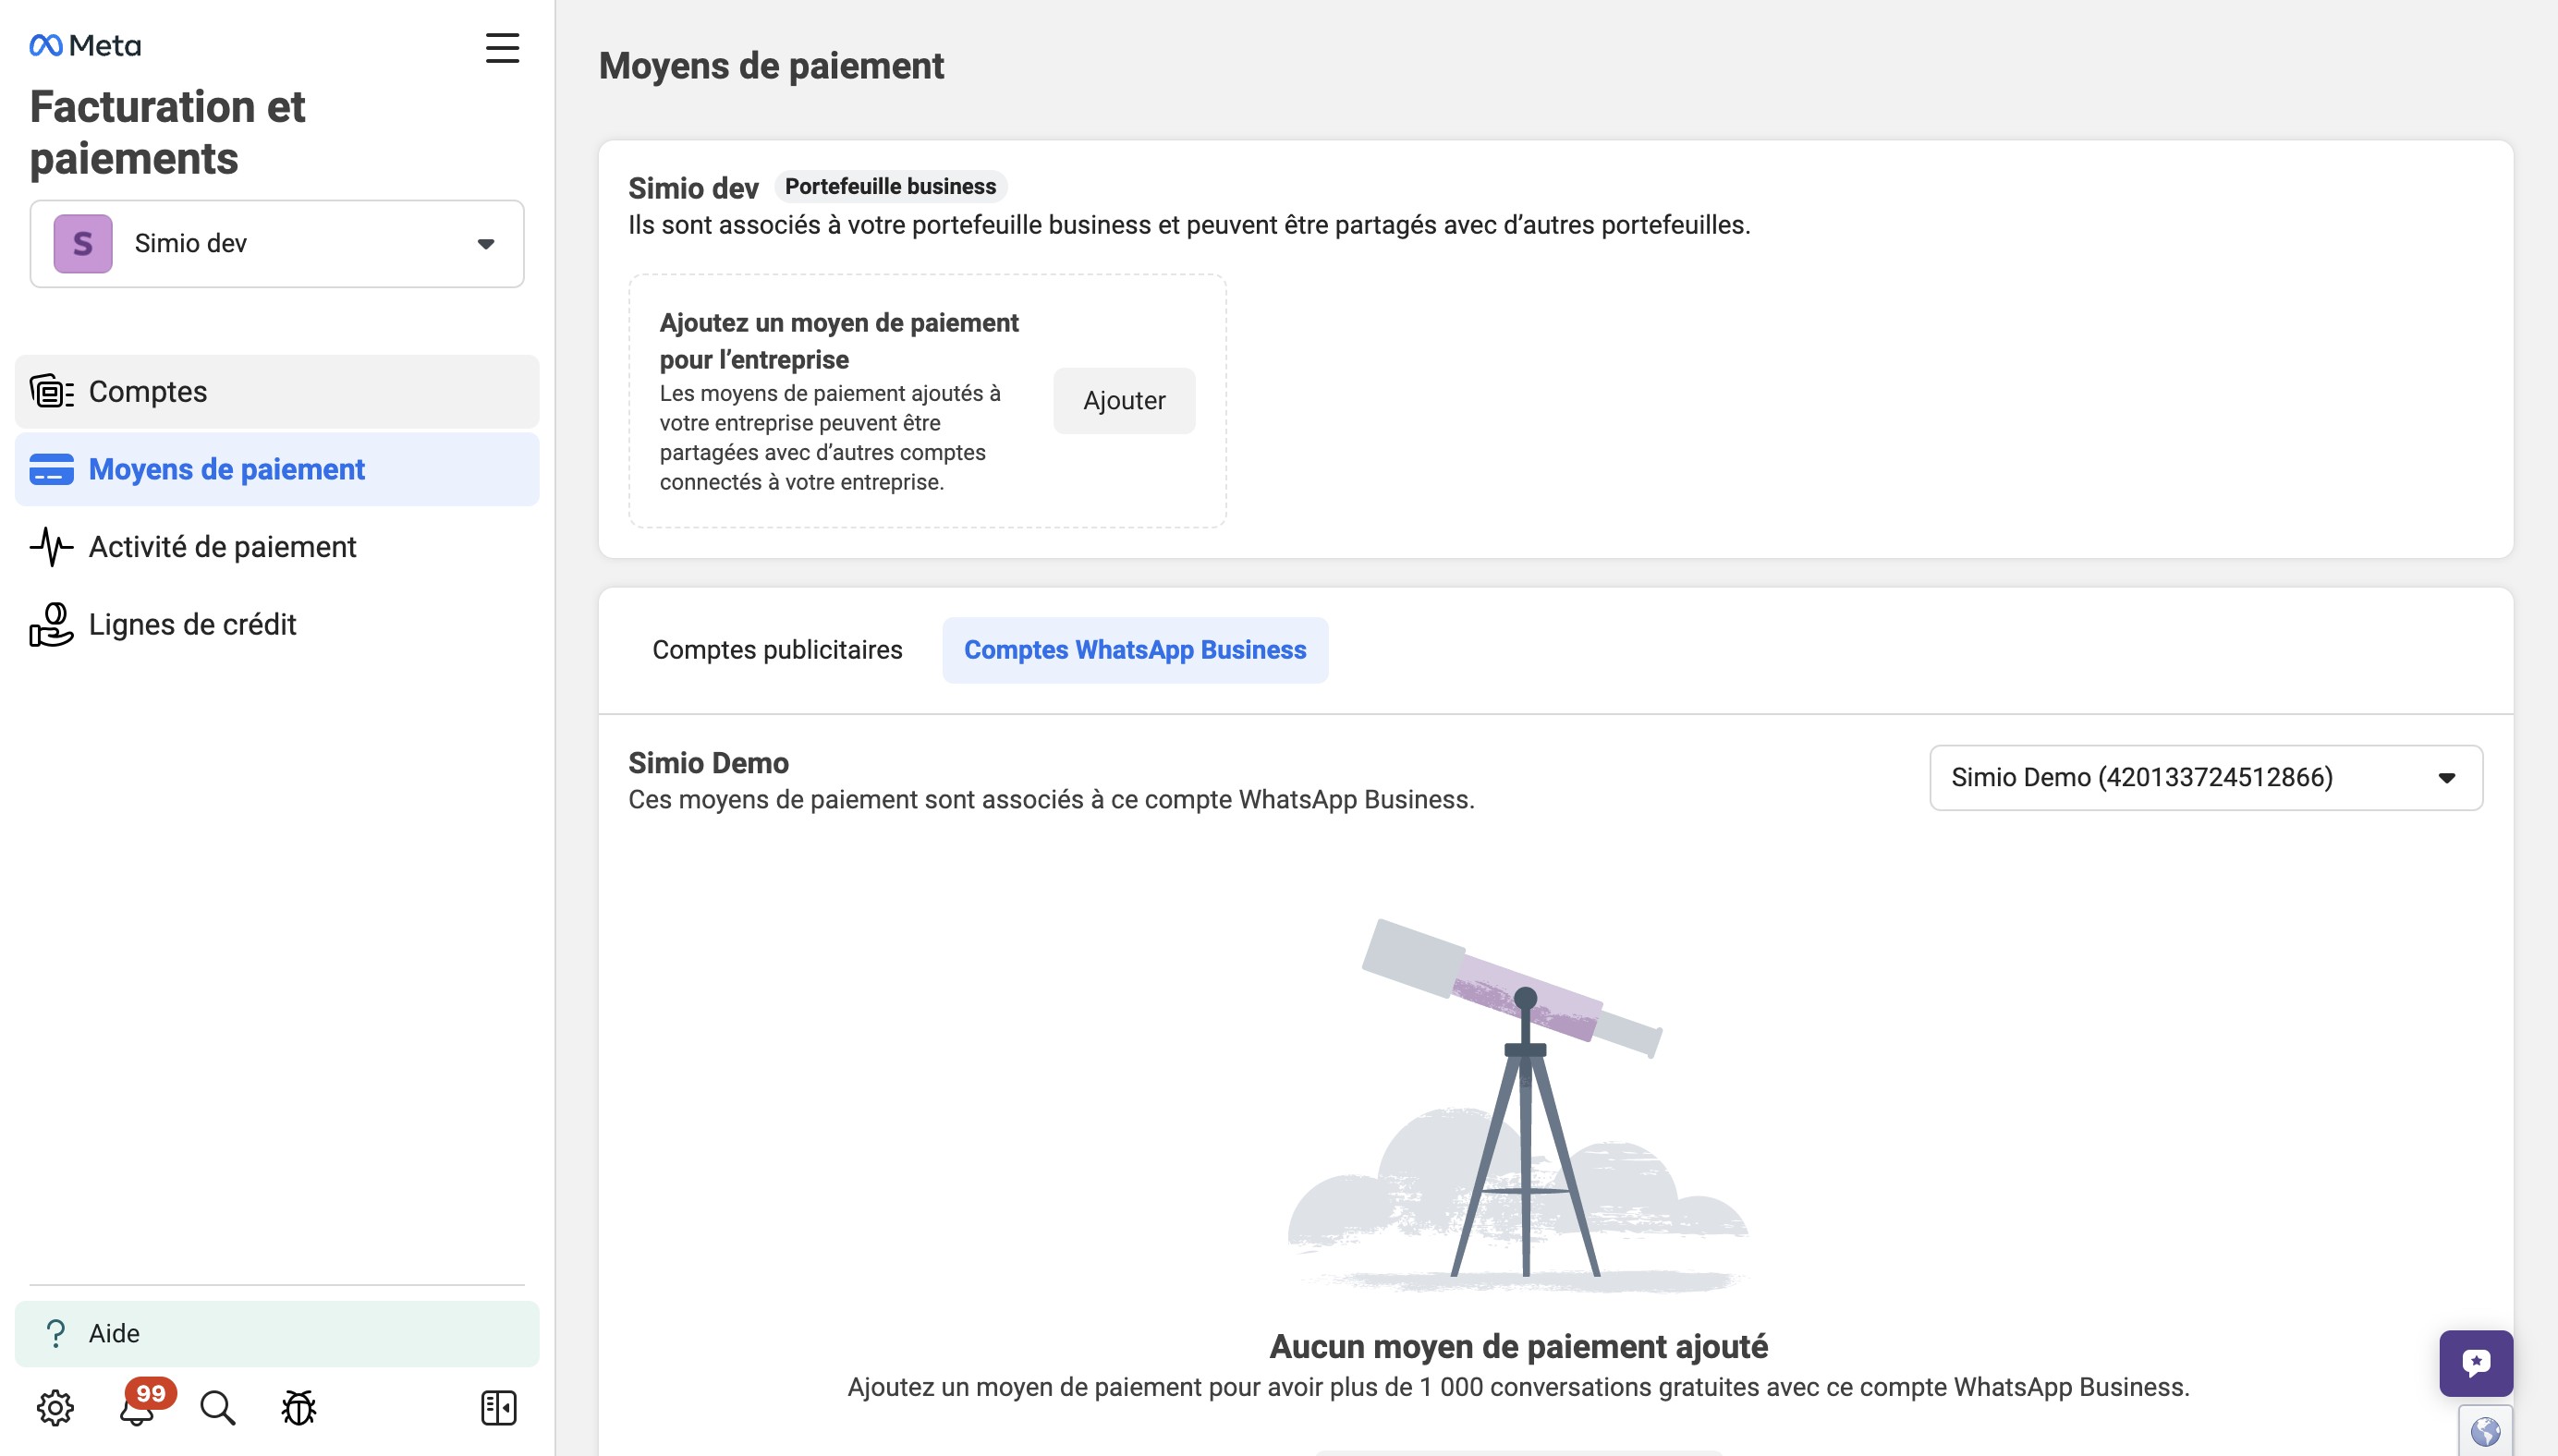Screen dimensions: 2558x1456
Task: Open the feedback chat star button
Action: point(2475,1363)
